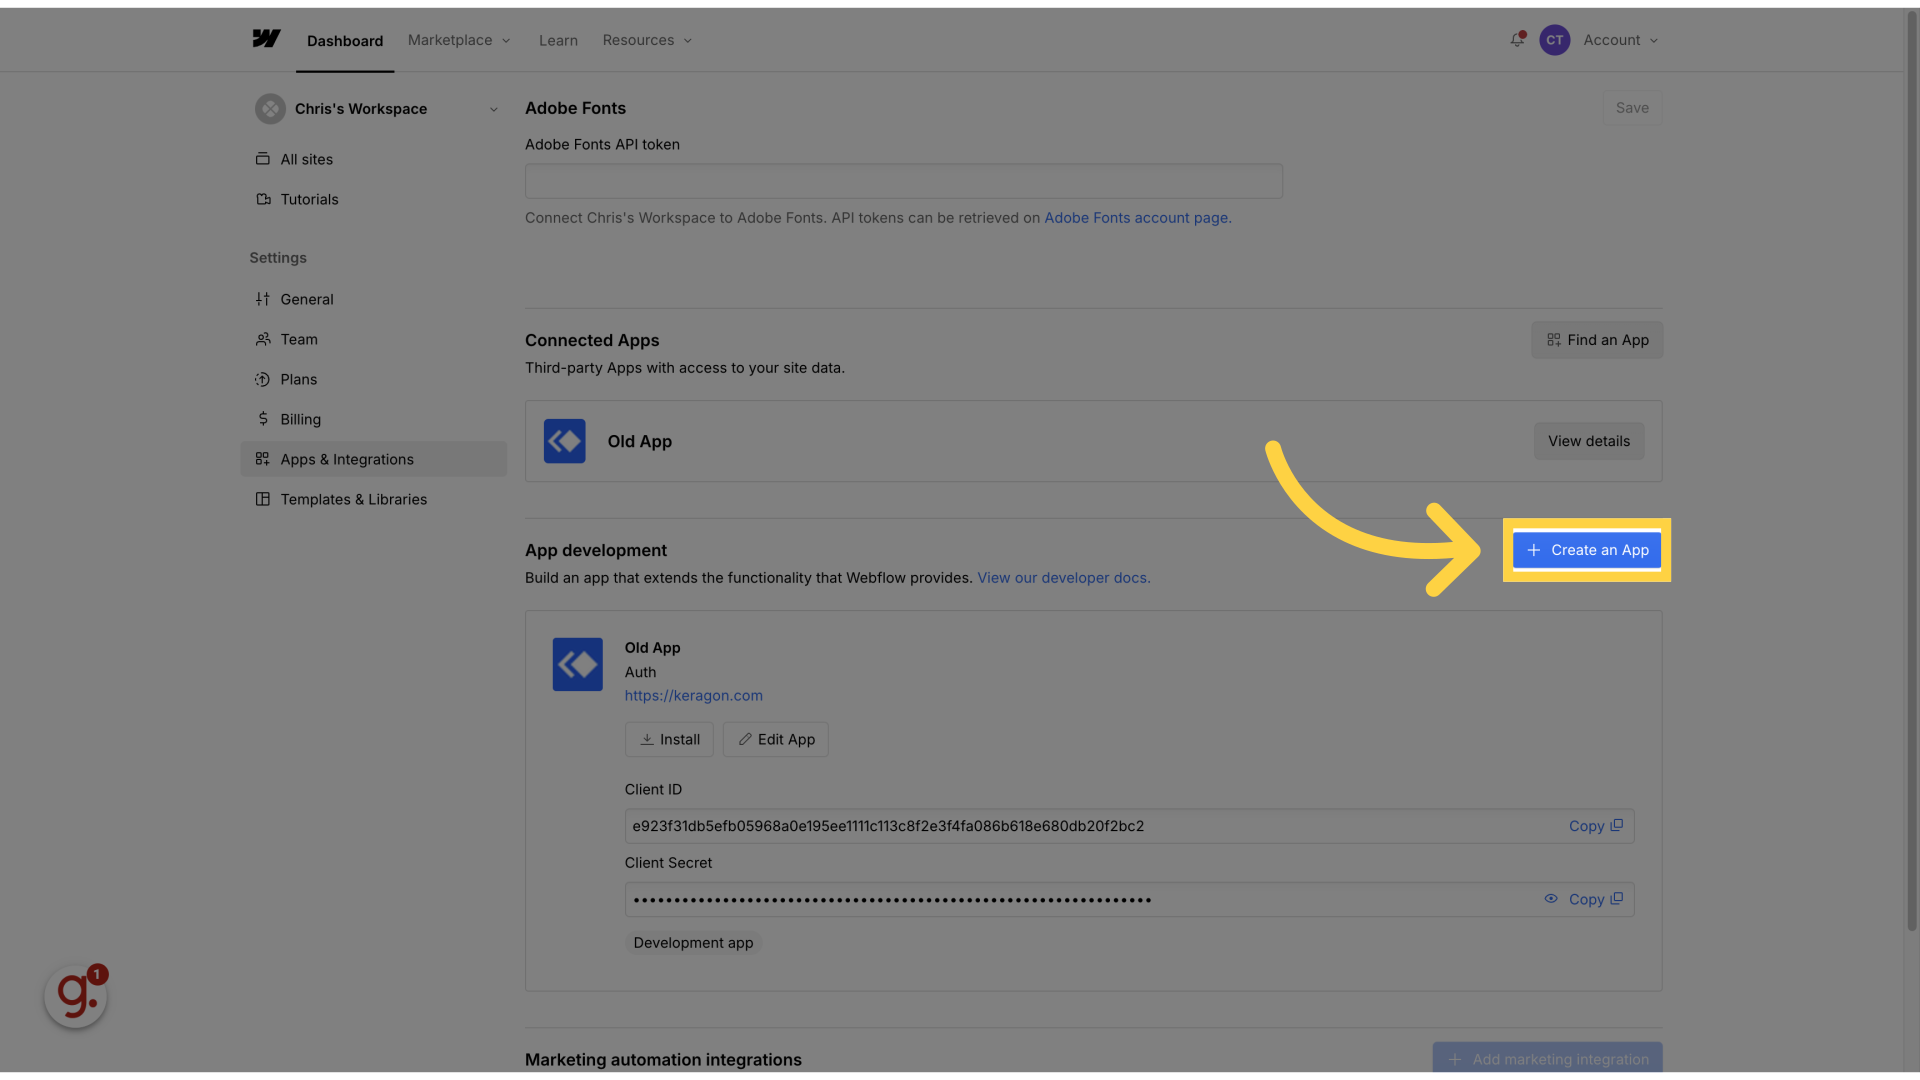Expand the Resources dropdown
1920x1080 pixels.
coord(647,40)
